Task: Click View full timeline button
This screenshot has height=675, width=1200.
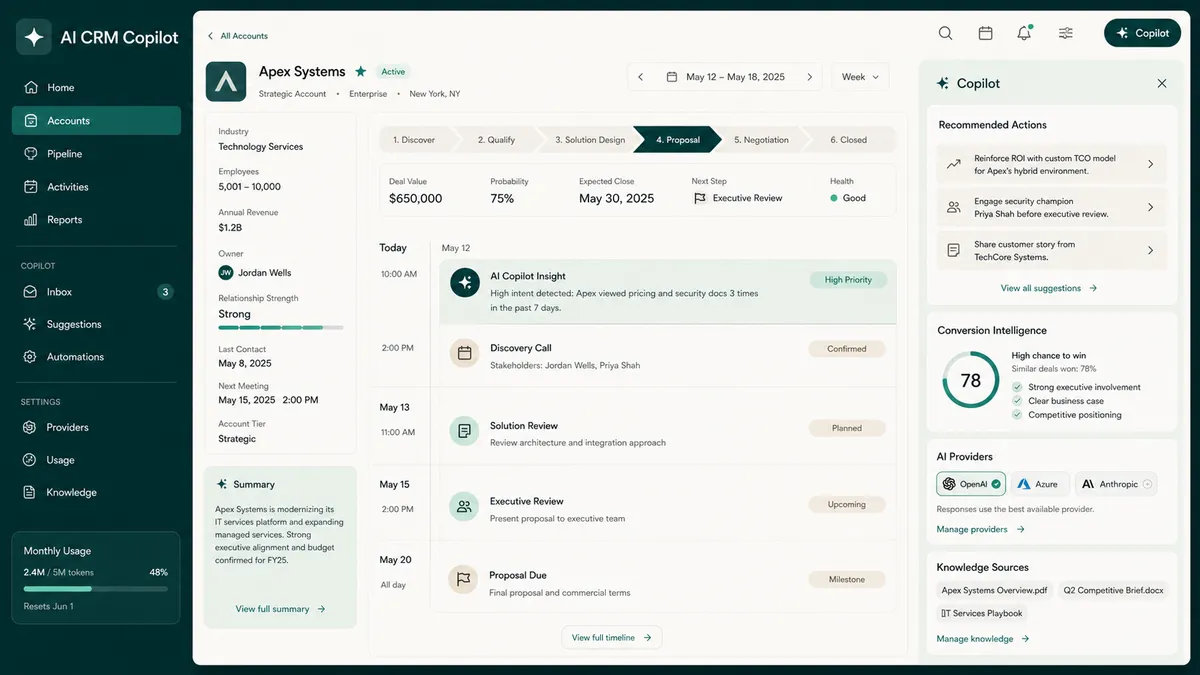Action: click(611, 637)
